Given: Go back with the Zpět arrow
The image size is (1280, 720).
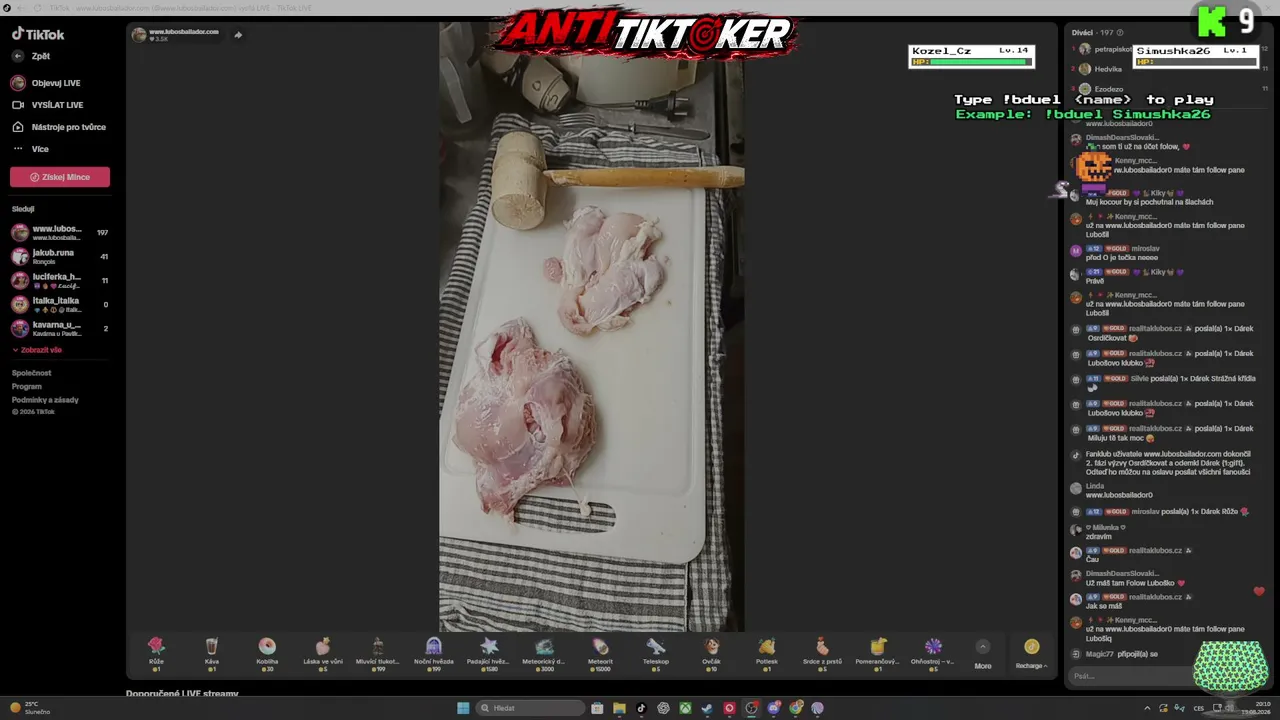Looking at the screenshot, I should point(18,56).
